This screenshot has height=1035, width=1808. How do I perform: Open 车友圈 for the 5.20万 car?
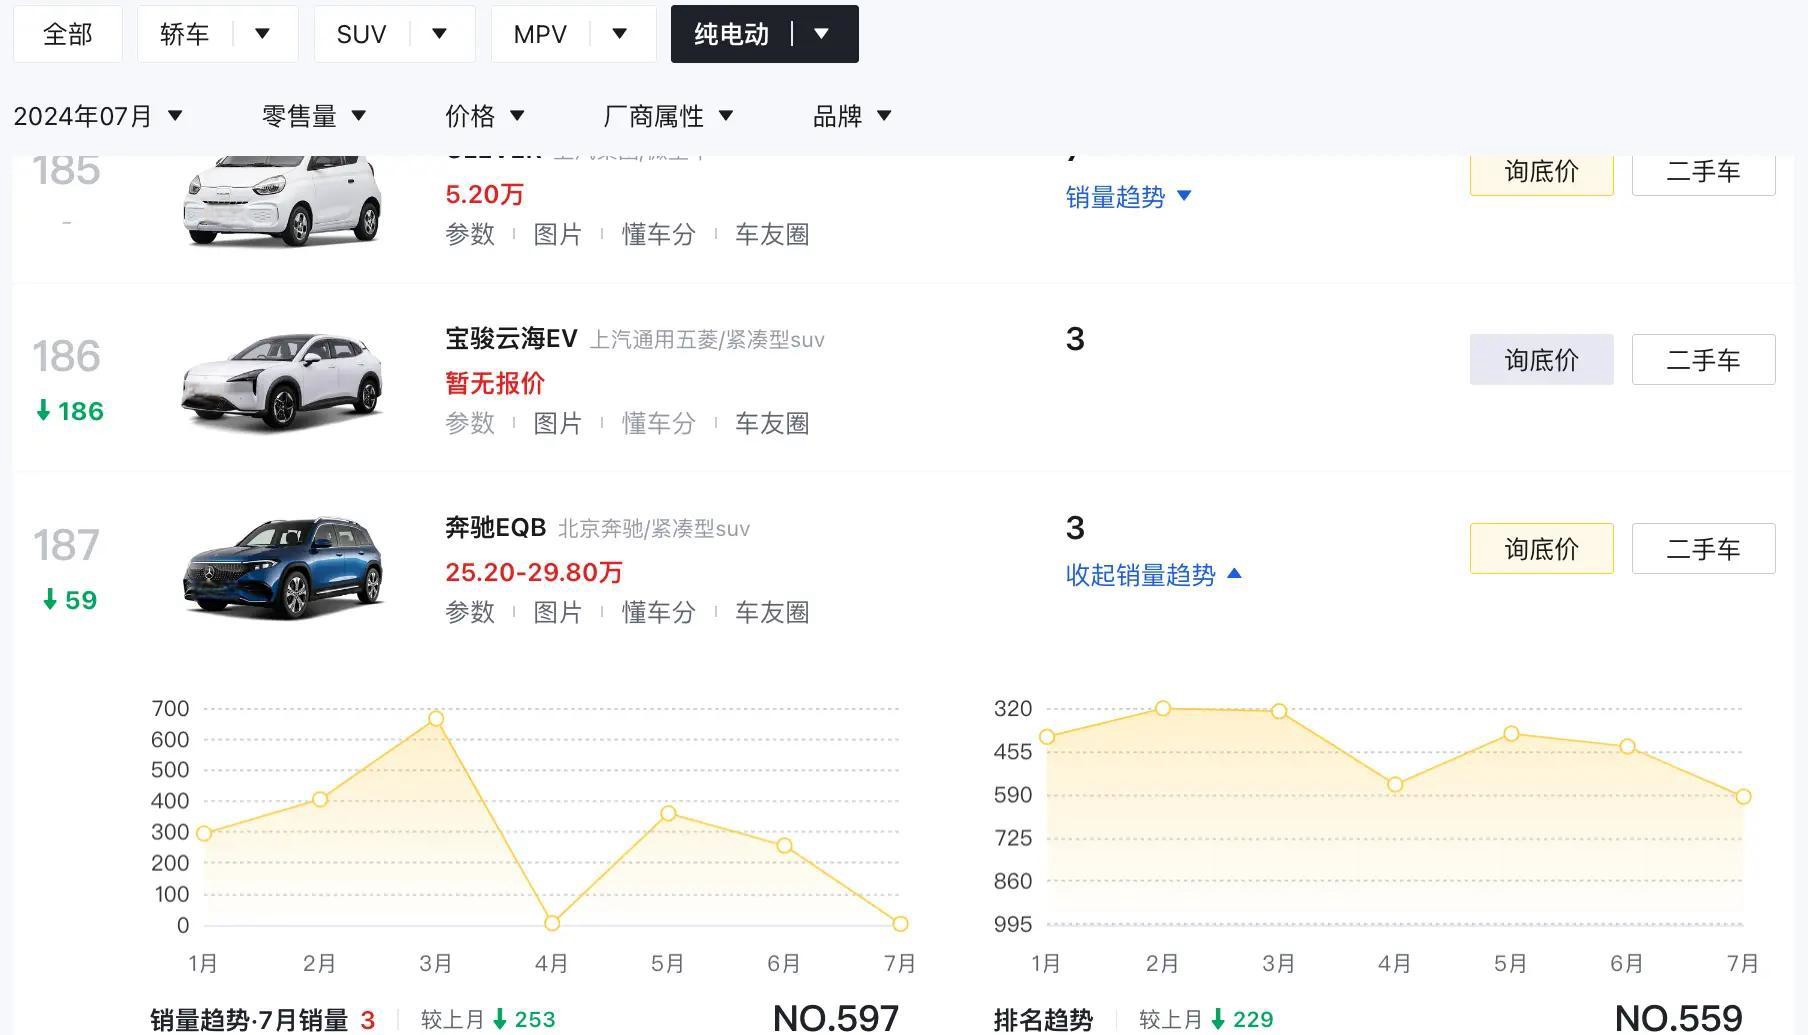pos(772,234)
